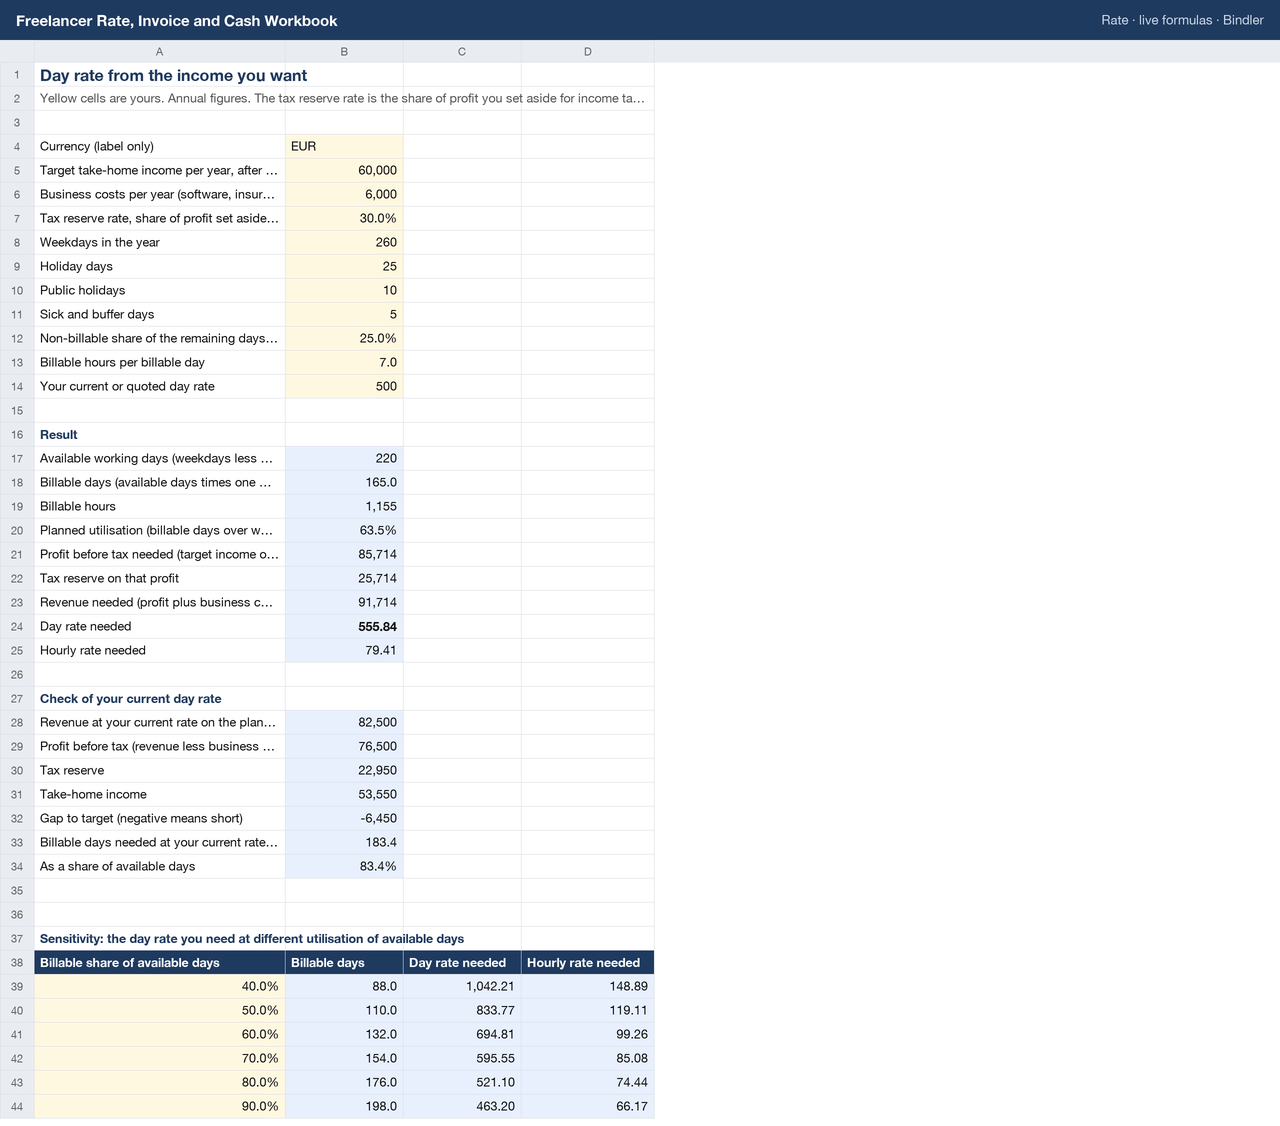Click 'Check of your current day rate' heading
The image size is (1280, 1126).
tap(130, 698)
